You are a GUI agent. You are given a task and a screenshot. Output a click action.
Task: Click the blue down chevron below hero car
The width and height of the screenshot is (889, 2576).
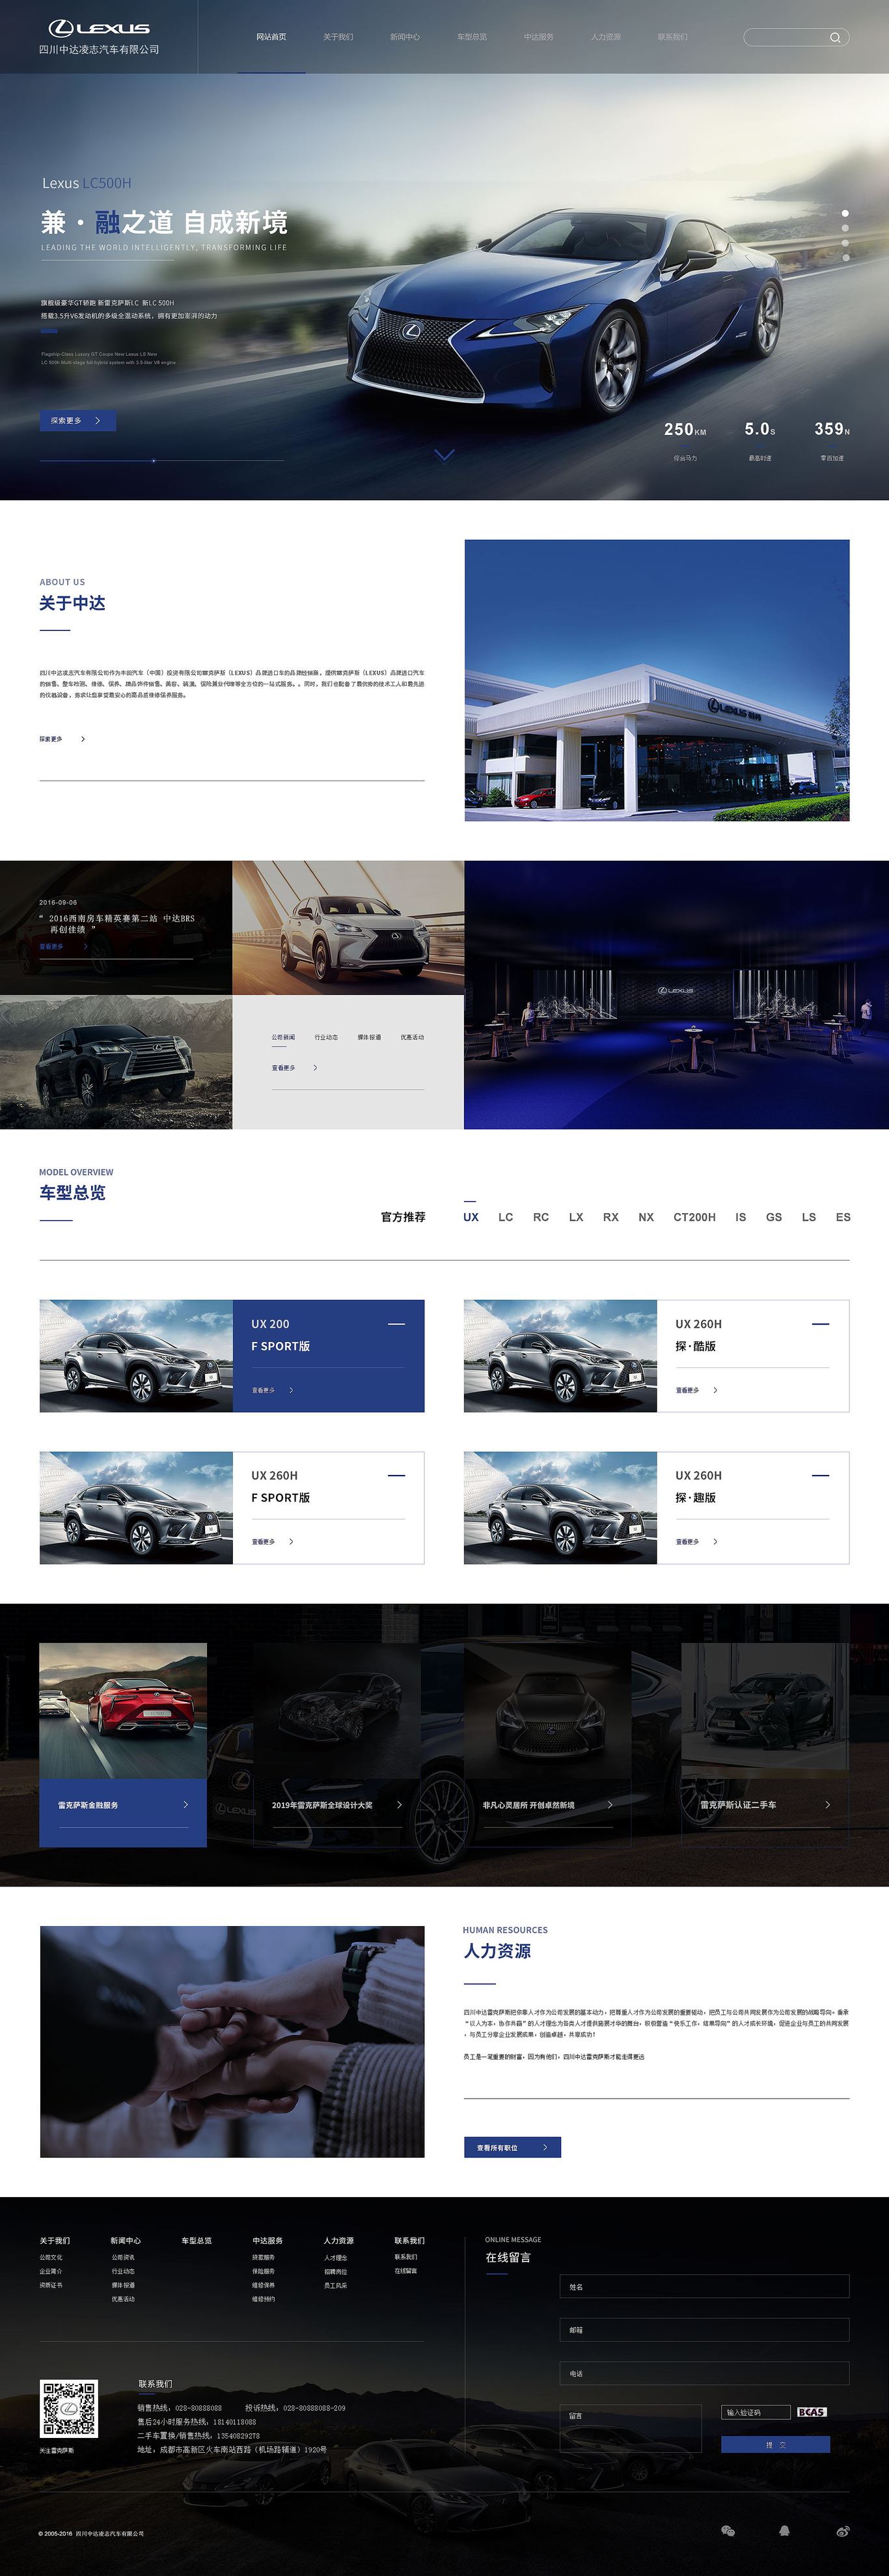[x=444, y=455]
